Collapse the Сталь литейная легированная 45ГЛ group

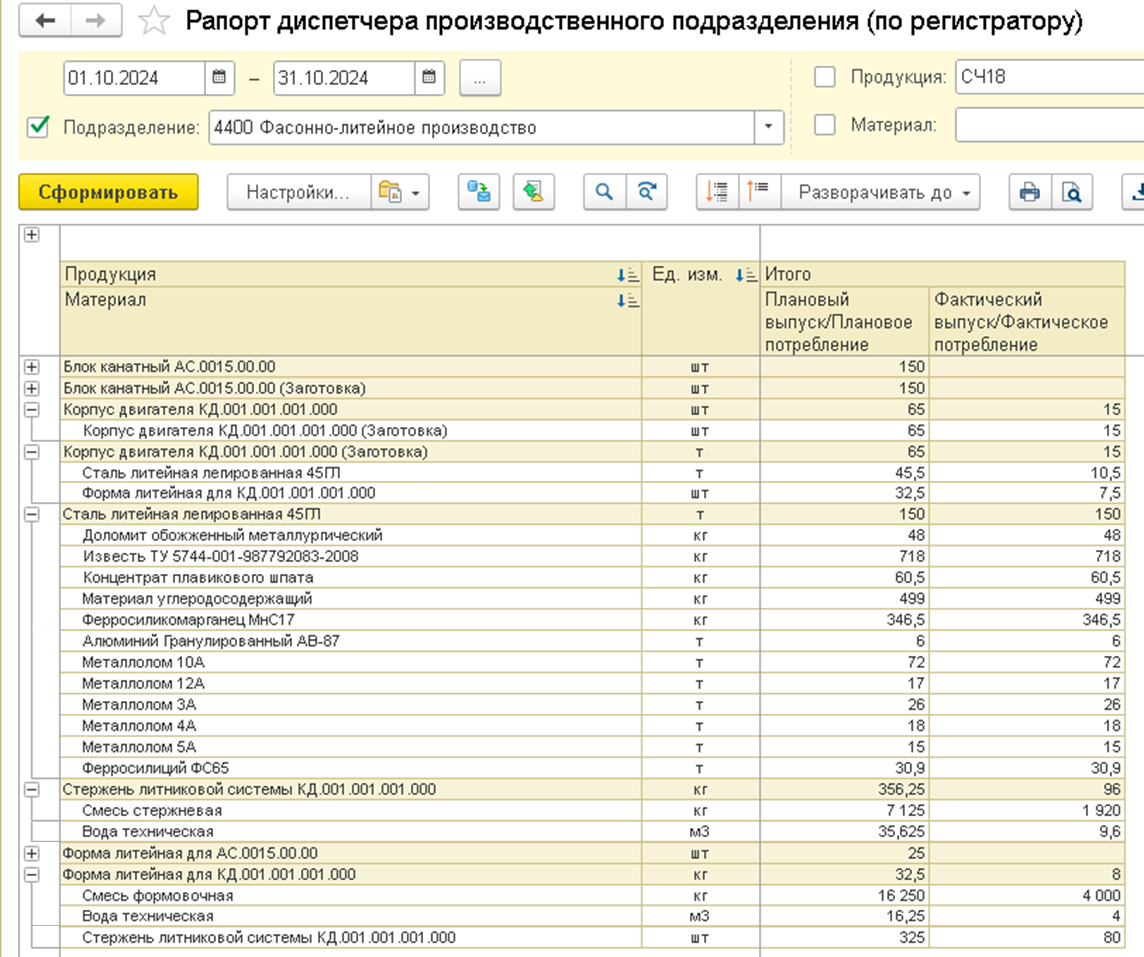31,514
